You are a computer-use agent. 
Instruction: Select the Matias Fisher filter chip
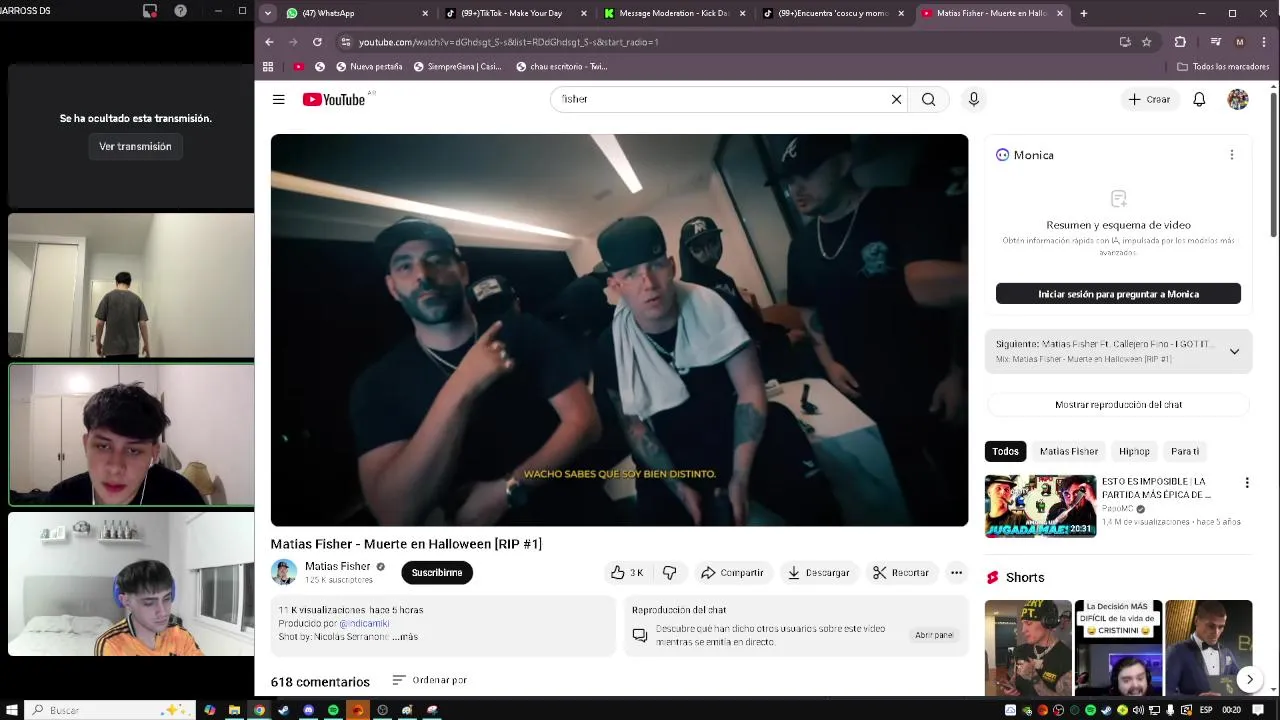[1069, 451]
